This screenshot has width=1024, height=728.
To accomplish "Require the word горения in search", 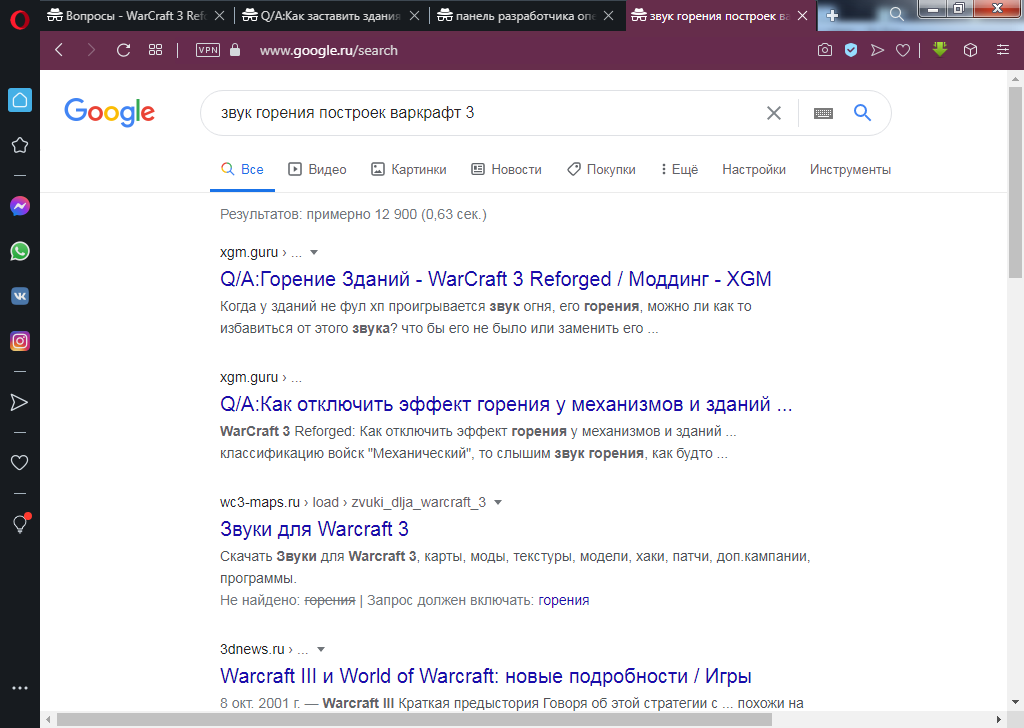I will click(x=564, y=601).
